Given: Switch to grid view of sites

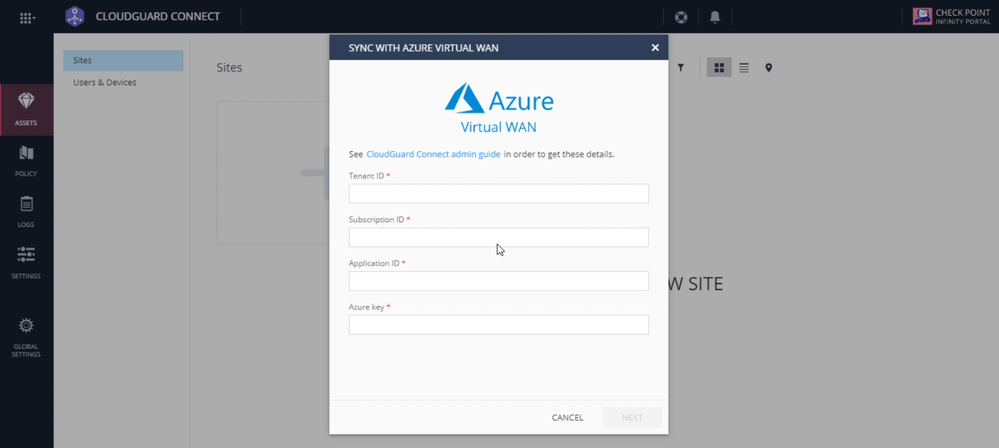Looking at the screenshot, I should tap(719, 68).
